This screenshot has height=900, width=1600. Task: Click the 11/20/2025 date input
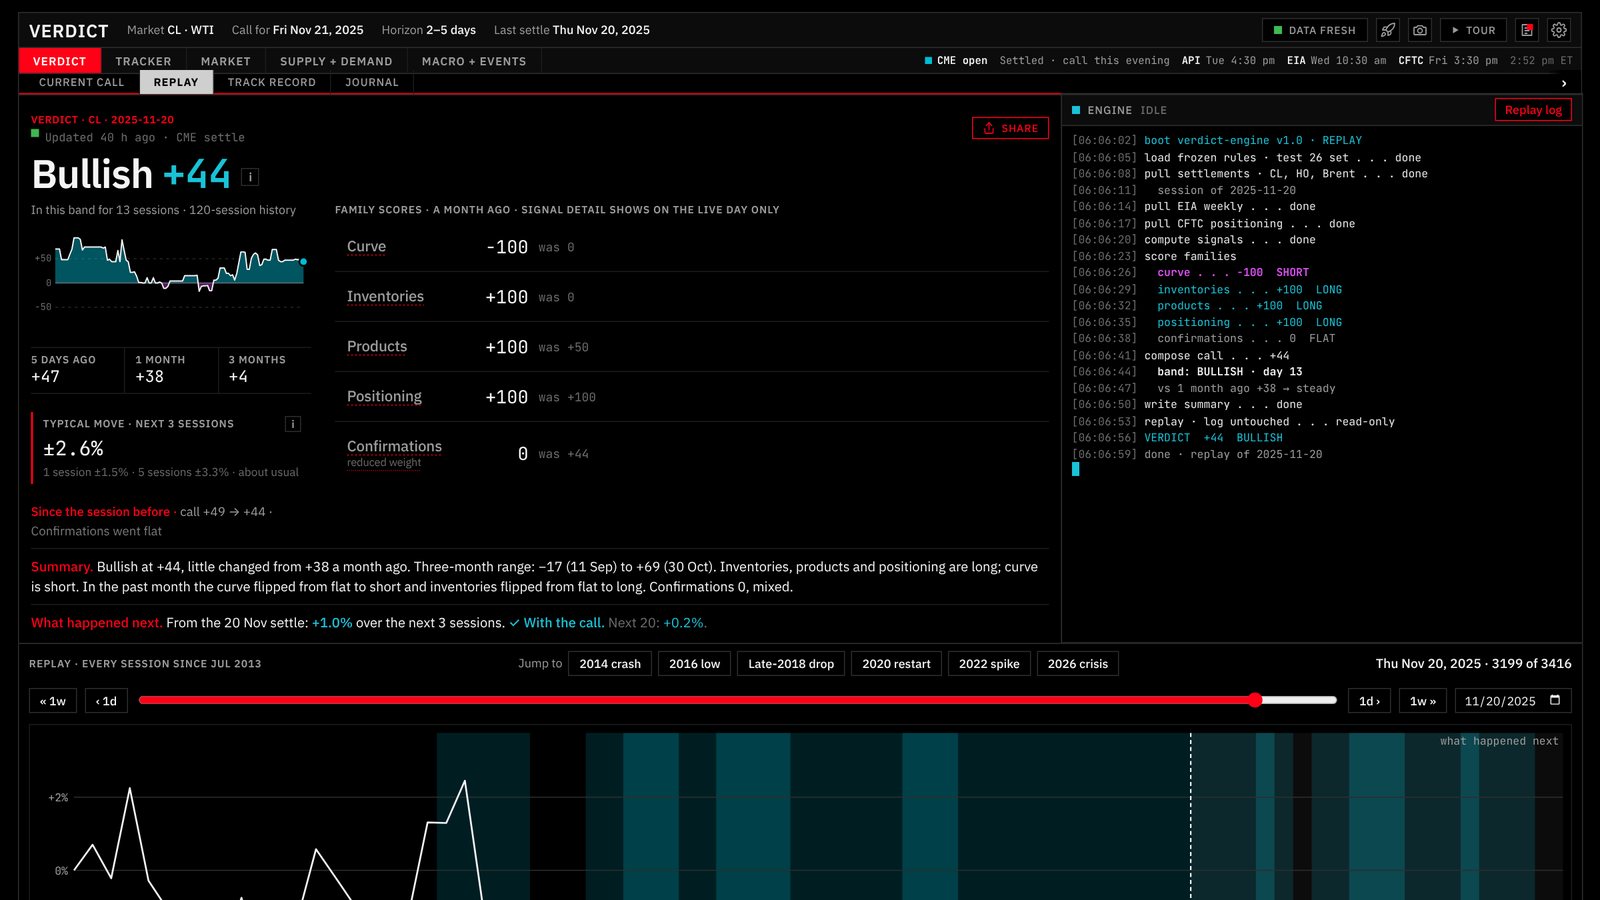click(x=1513, y=701)
